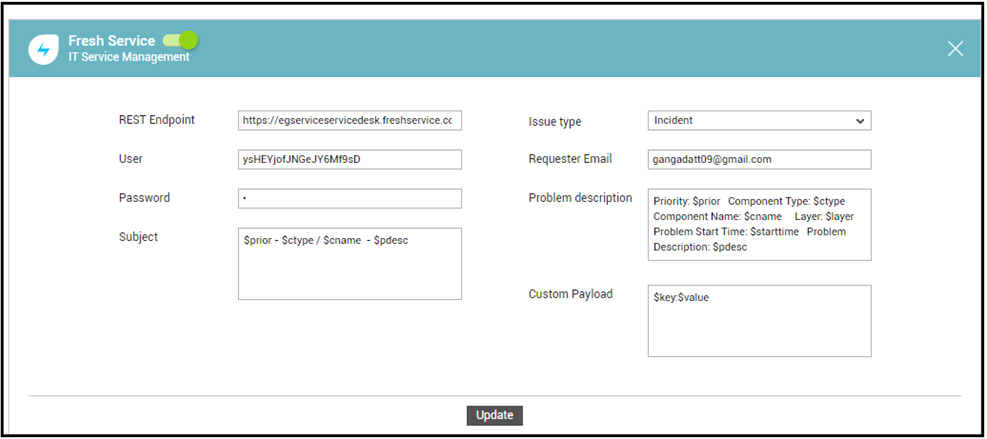The image size is (987, 439).
Task: Click the 'Custom Payload' label
Action: (x=570, y=294)
